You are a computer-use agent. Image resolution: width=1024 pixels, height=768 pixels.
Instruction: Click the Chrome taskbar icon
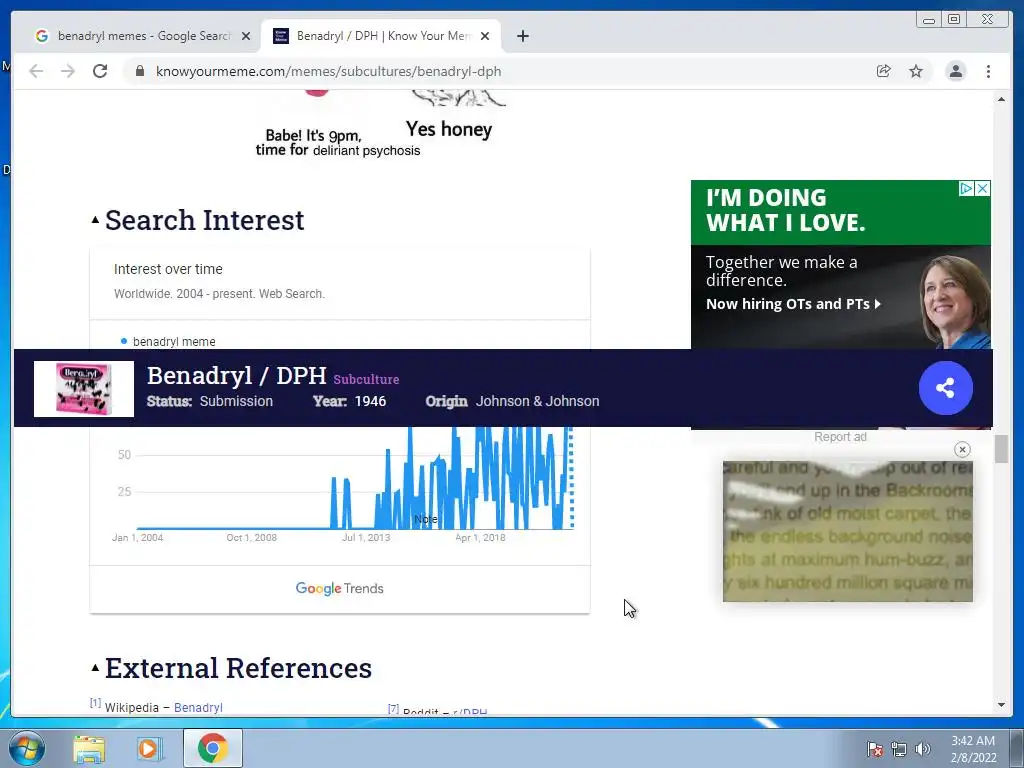pos(212,748)
